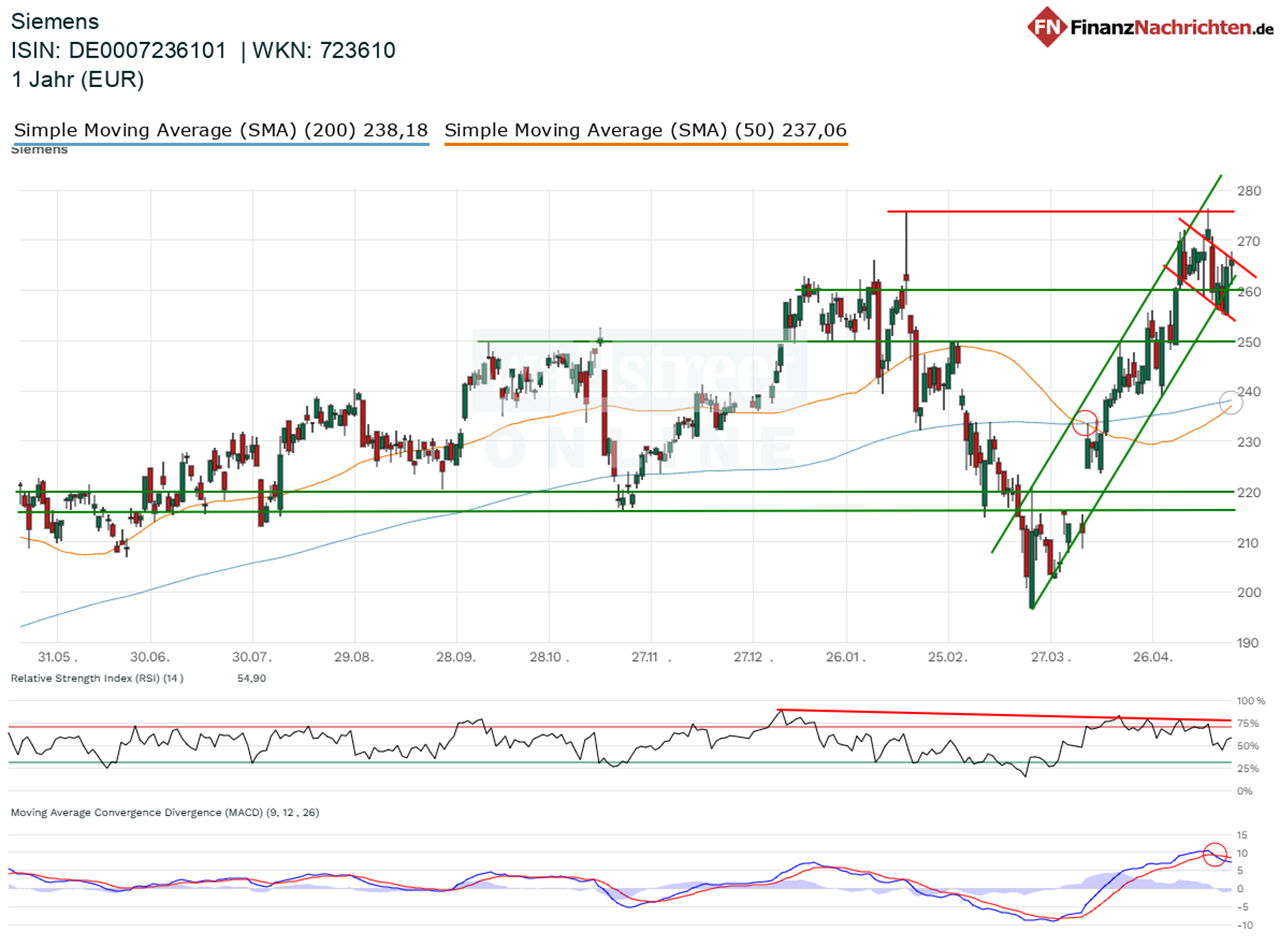Select the 25.02. date on the time axis

948,659
